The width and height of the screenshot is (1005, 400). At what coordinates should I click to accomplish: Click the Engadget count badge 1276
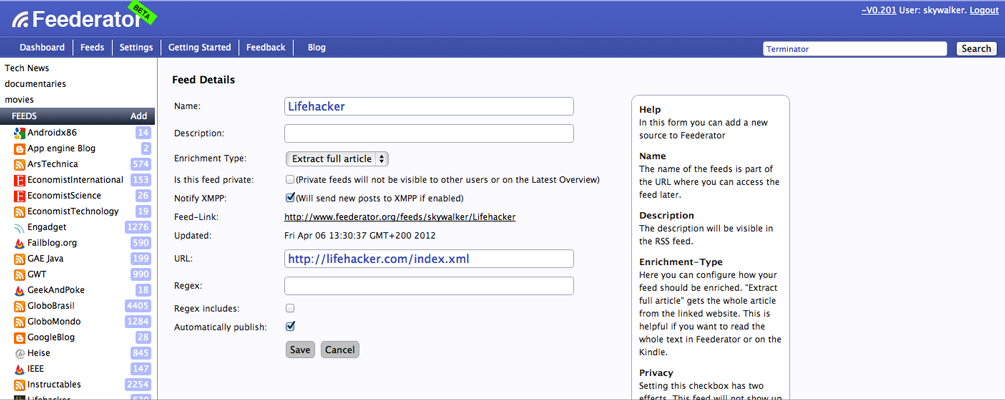[138, 228]
